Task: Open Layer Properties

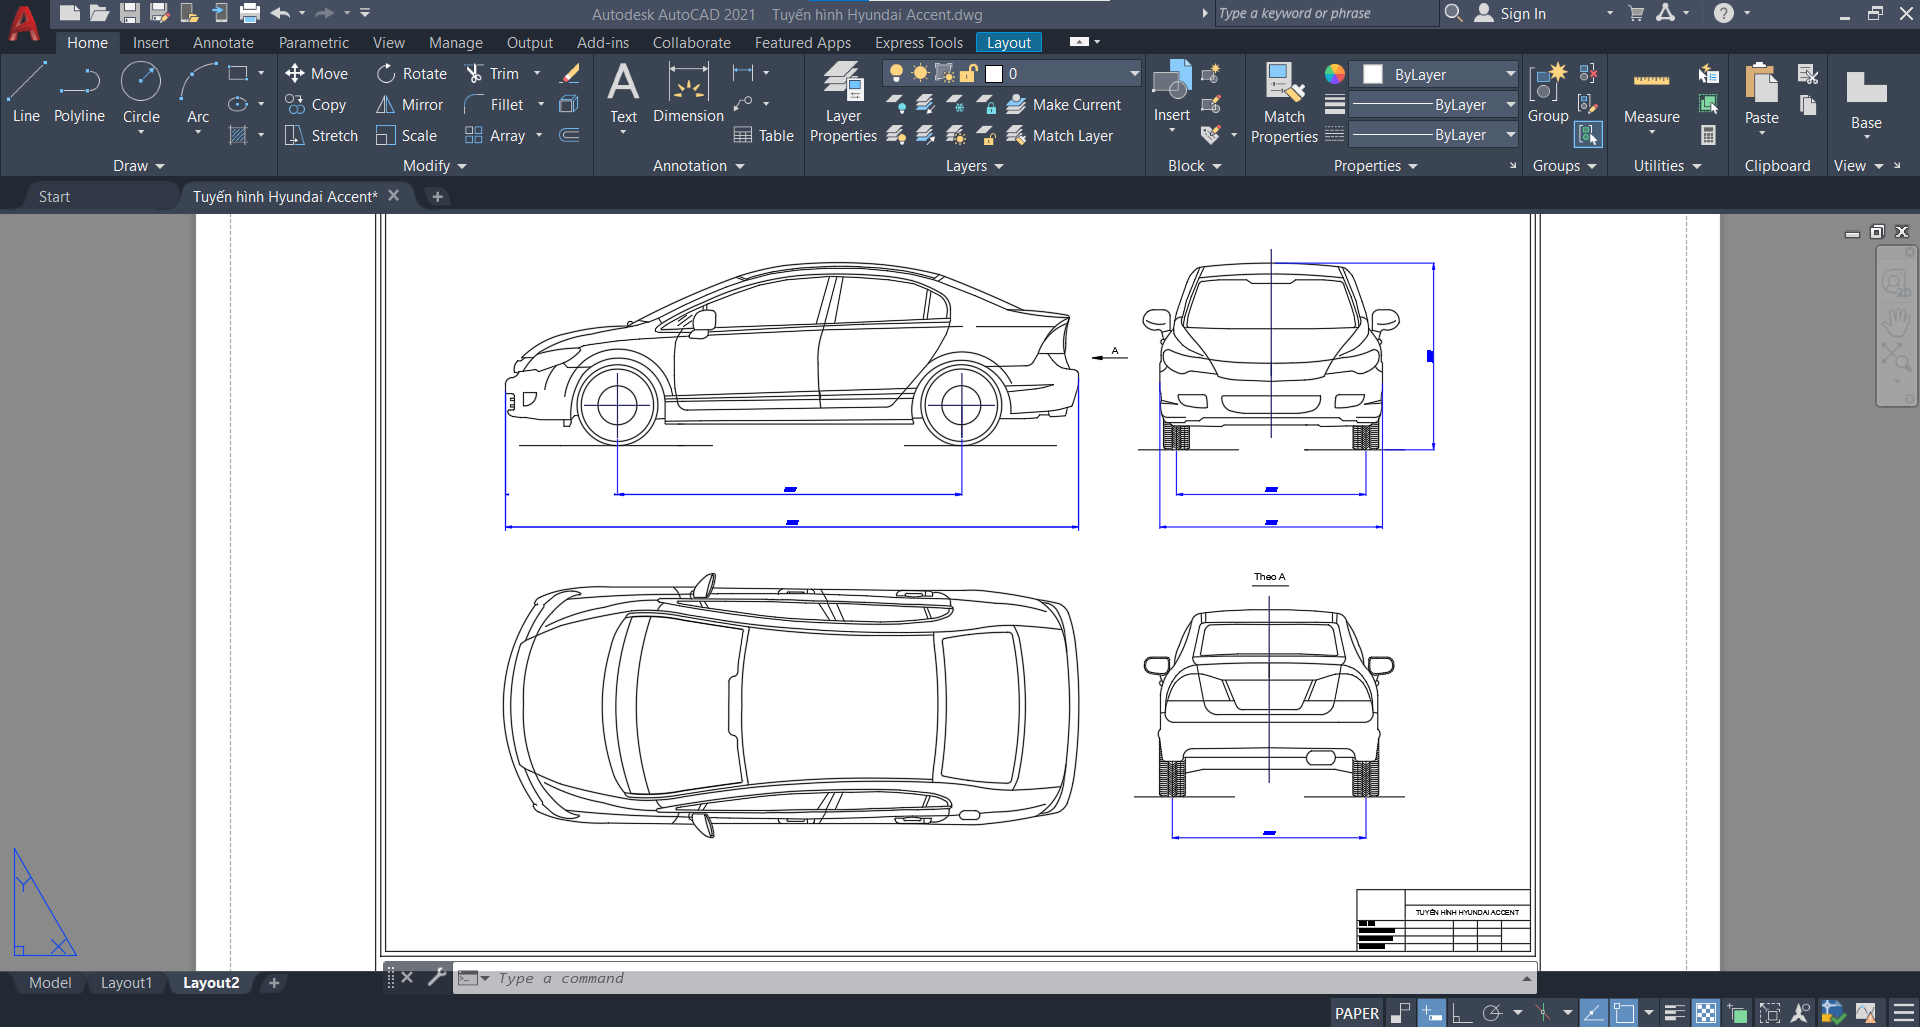Action: pos(843,102)
